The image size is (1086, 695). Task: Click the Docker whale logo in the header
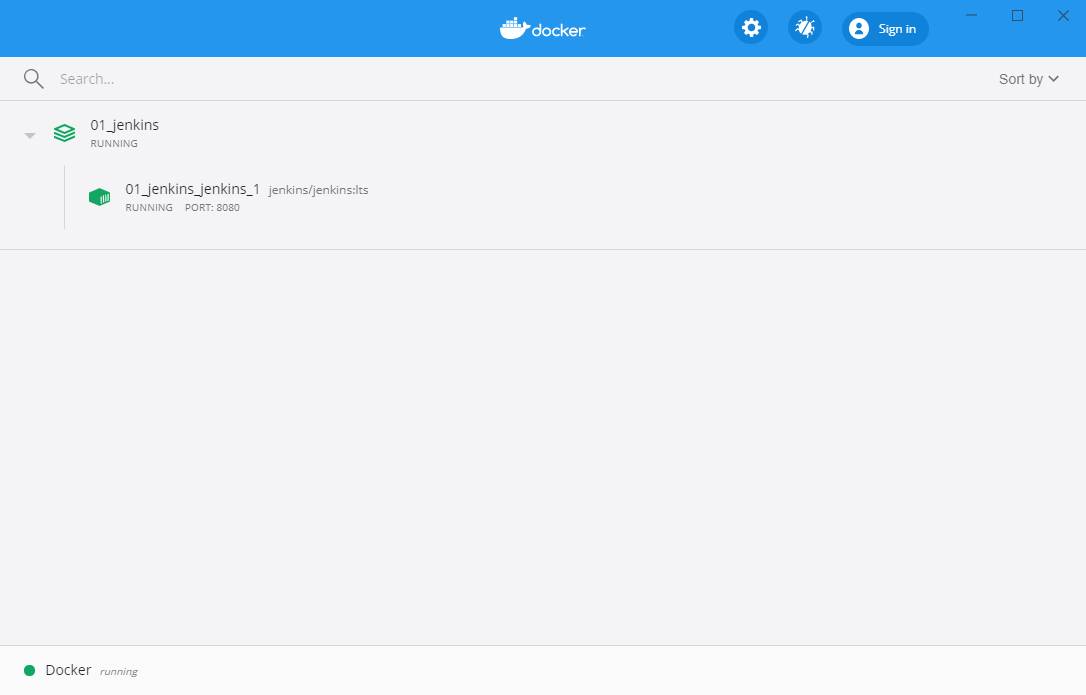coord(542,28)
